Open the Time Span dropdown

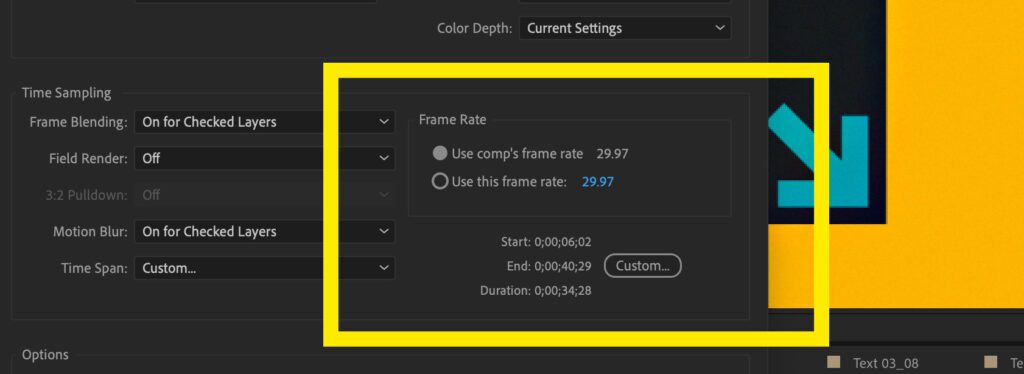264,268
